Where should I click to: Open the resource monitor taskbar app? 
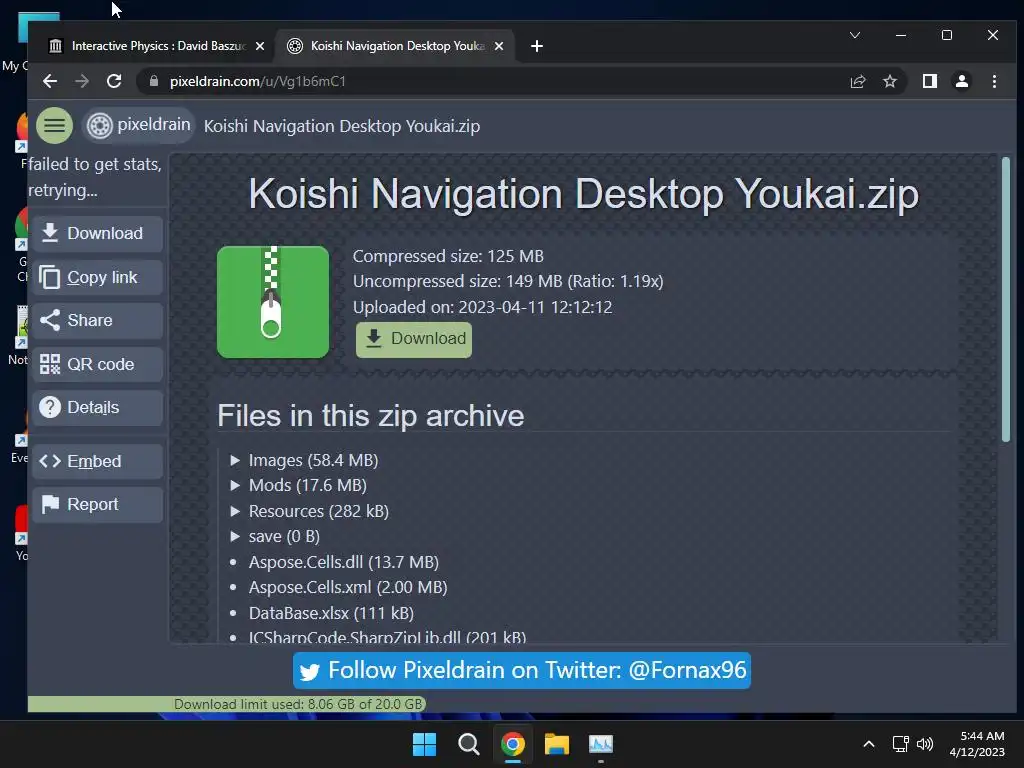click(x=601, y=744)
